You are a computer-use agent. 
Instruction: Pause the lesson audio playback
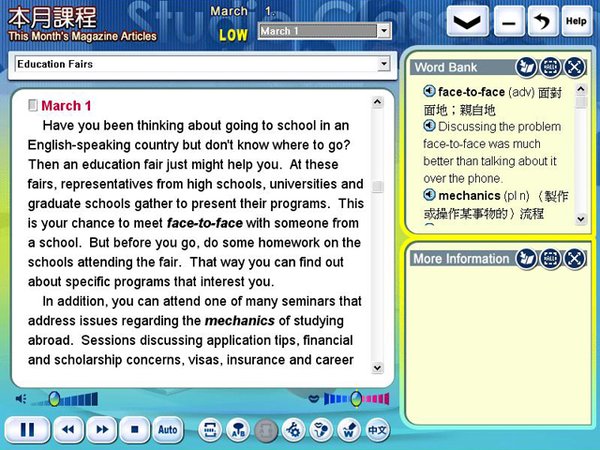click(x=27, y=429)
